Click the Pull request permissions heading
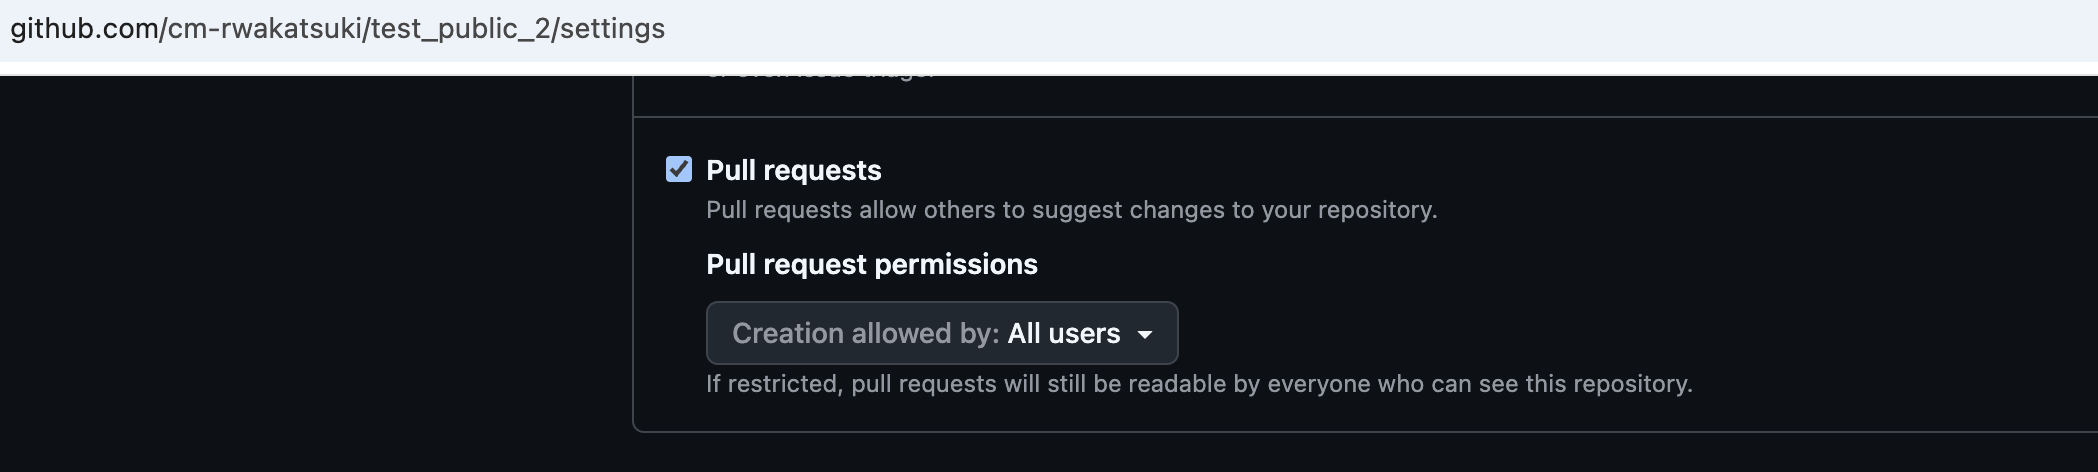This screenshot has width=2098, height=472. 871,264
